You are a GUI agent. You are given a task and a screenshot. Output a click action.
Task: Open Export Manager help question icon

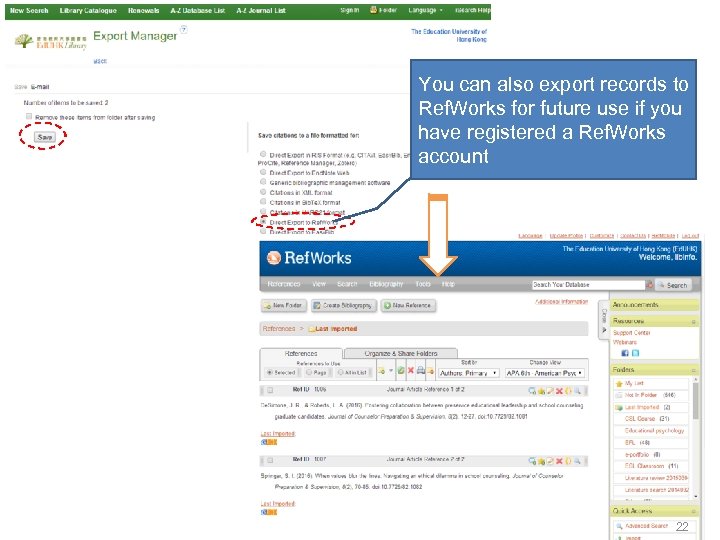pyautogui.click(x=184, y=30)
